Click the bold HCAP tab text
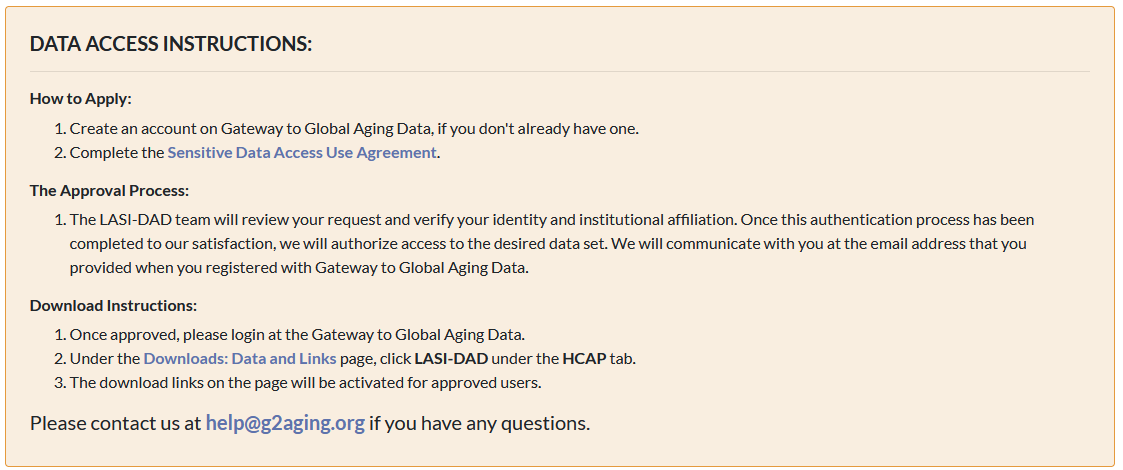 tap(584, 358)
